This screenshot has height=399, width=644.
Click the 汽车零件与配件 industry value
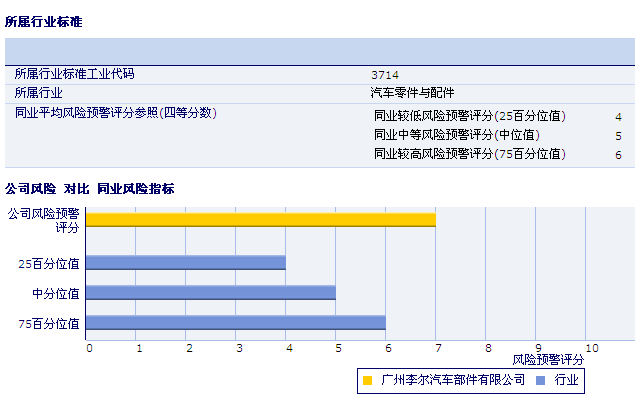coord(412,93)
